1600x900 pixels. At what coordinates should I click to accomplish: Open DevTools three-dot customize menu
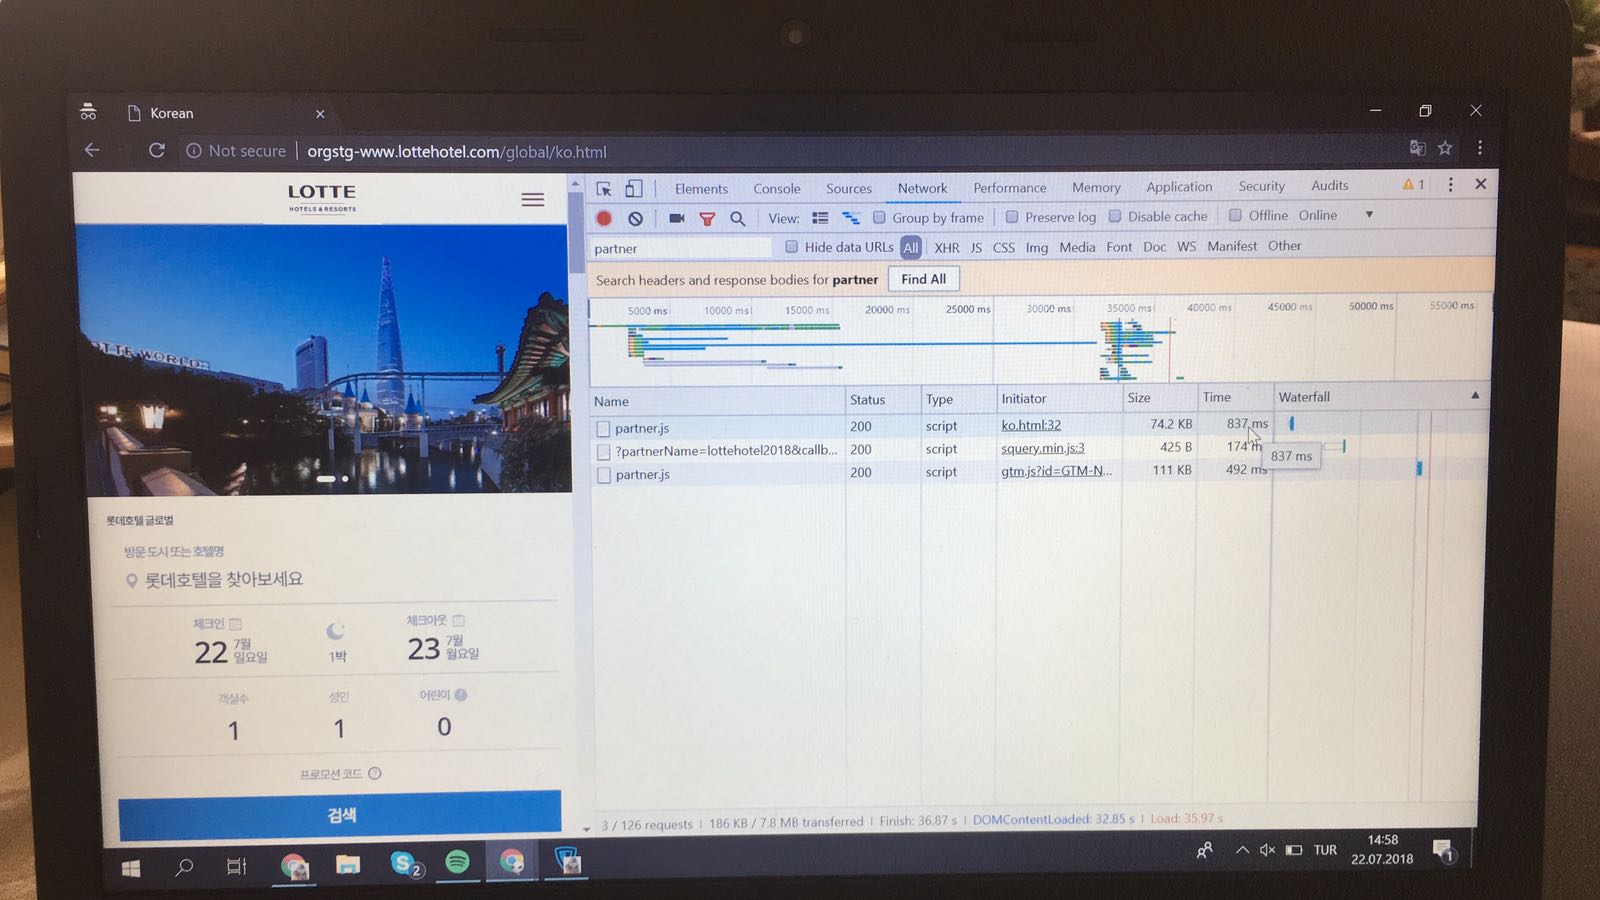click(1450, 184)
